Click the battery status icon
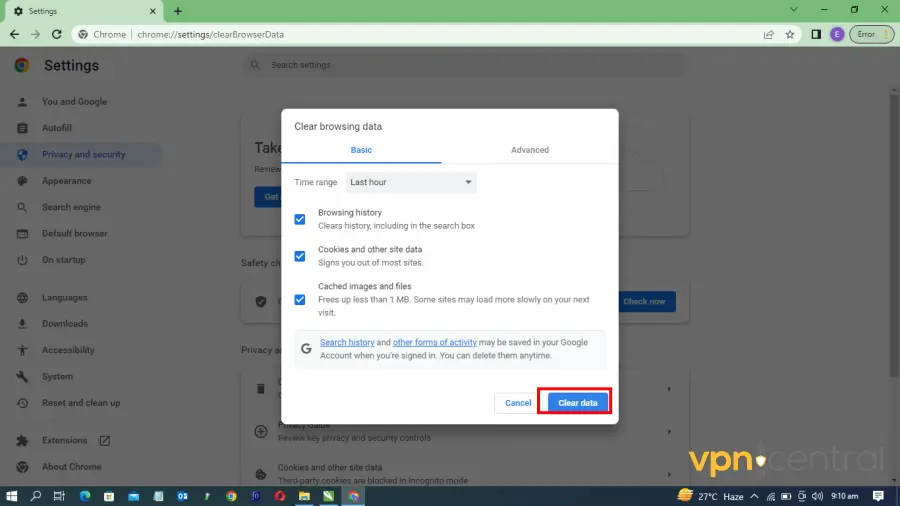Viewport: 900px width, 506px height. pyautogui.click(x=786, y=496)
